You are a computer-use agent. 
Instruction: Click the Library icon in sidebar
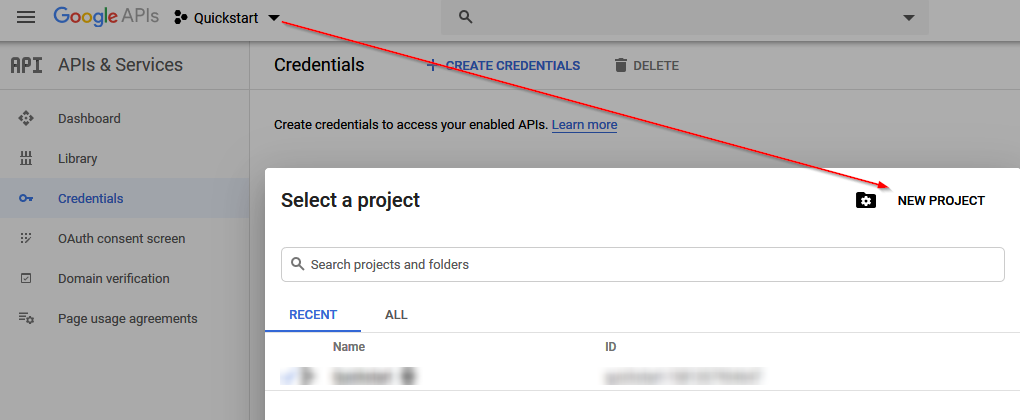coord(26,158)
